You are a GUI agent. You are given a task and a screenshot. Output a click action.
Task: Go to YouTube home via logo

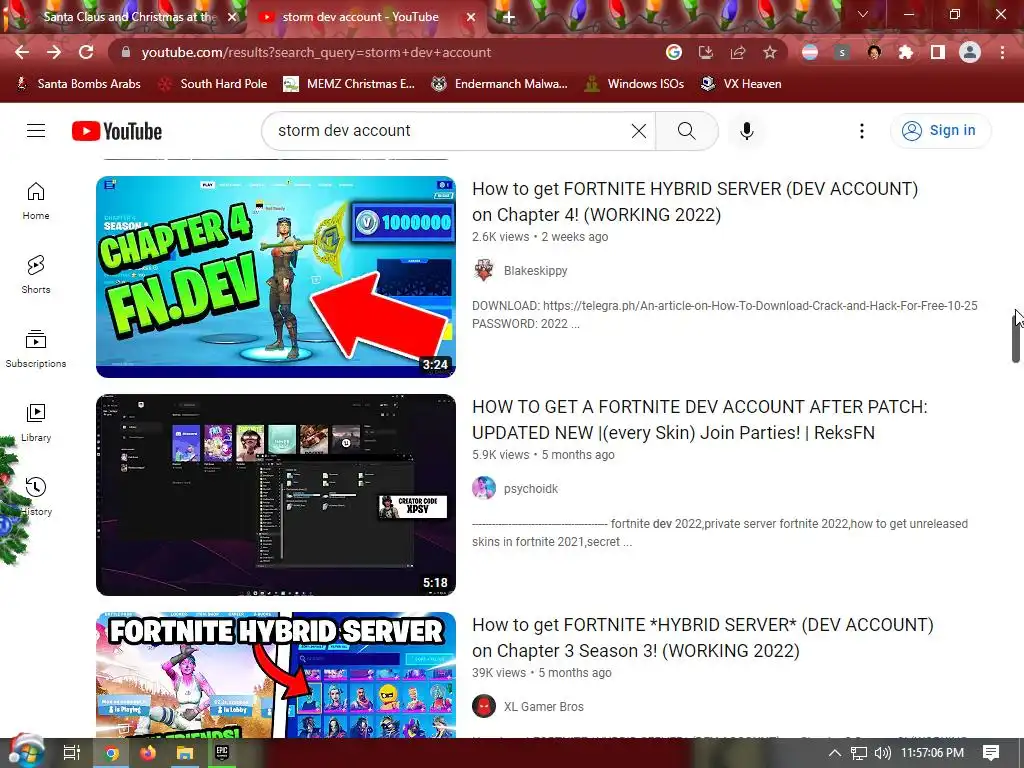tap(117, 131)
